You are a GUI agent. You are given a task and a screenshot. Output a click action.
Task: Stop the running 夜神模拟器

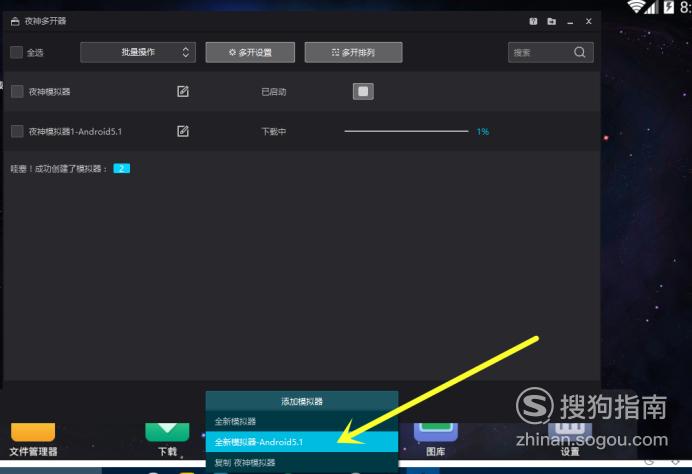[x=363, y=91]
